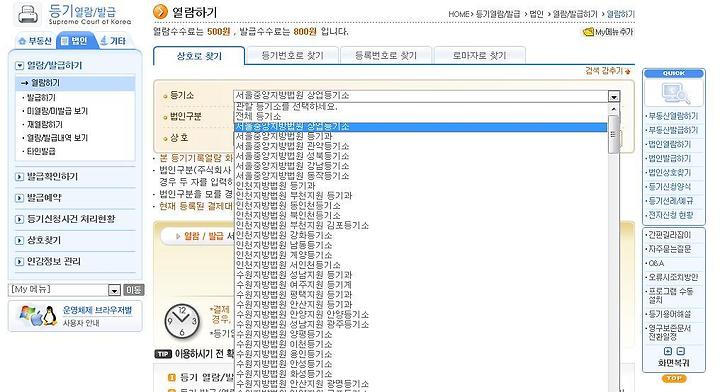Click the QUICK menu computer search icon
The width and height of the screenshot is (720, 392).
tap(675, 93)
